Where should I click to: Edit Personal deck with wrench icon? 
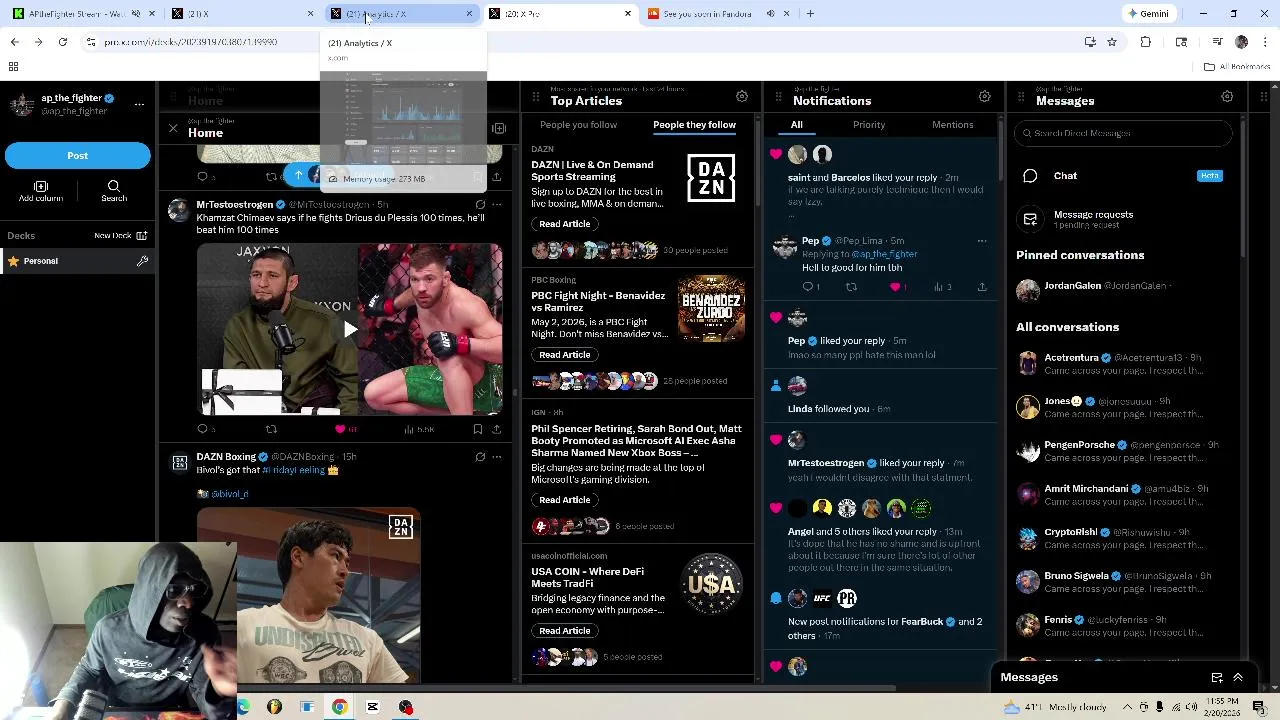coord(142,261)
